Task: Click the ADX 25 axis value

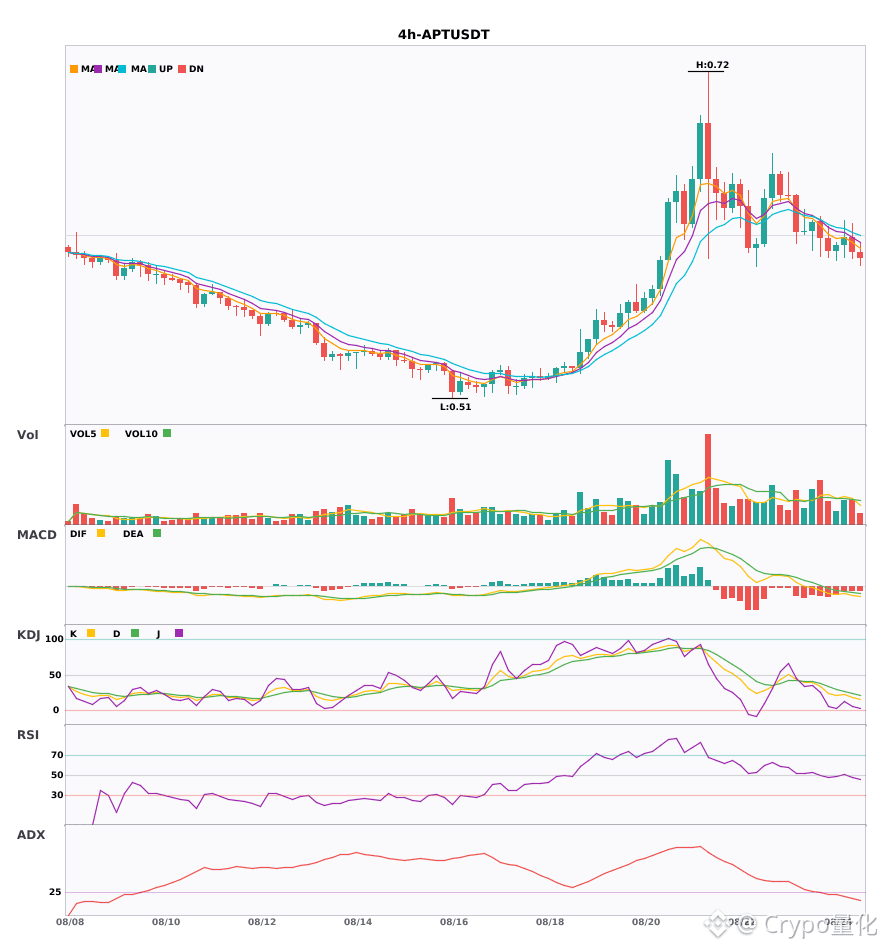Action: [x=55, y=892]
